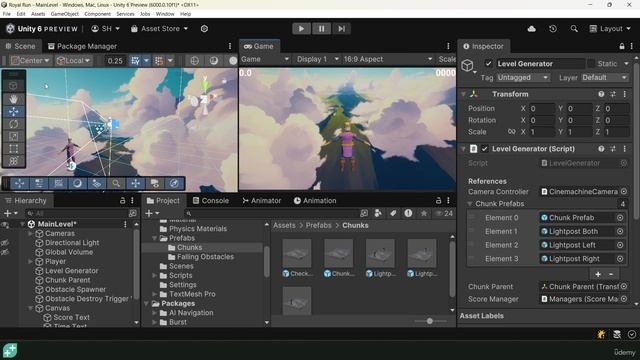Toggle the grid snapping icon in Scene

[135, 61]
